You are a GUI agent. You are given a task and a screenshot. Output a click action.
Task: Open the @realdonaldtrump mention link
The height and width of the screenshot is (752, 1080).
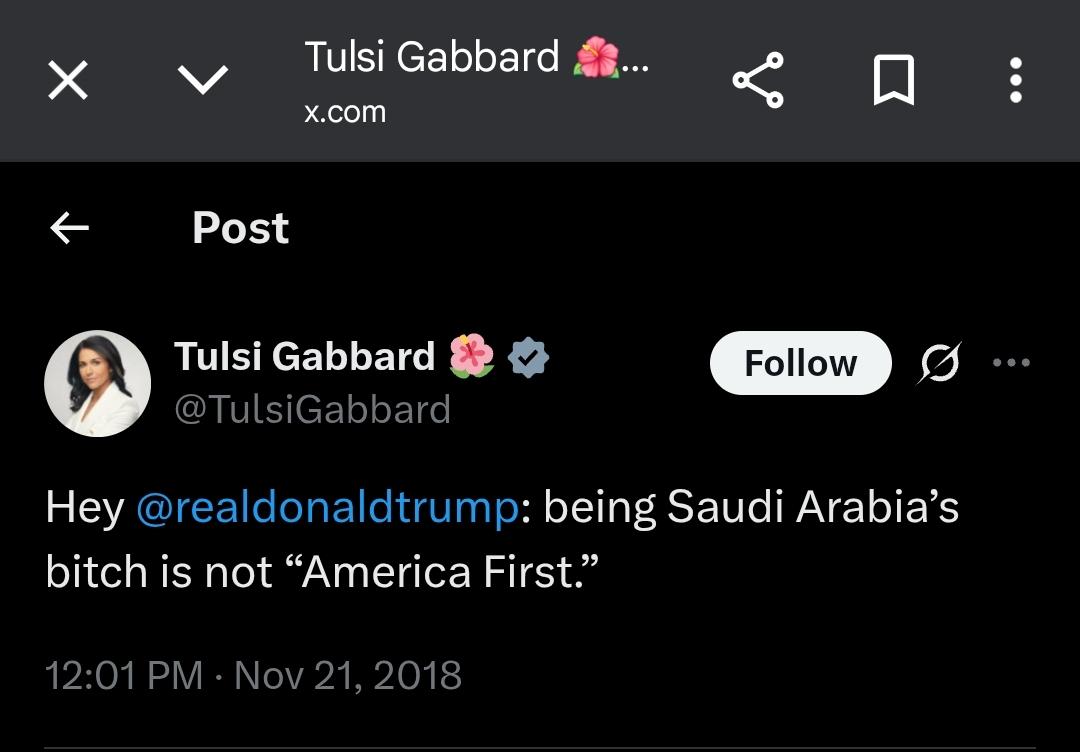pos(327,508)
